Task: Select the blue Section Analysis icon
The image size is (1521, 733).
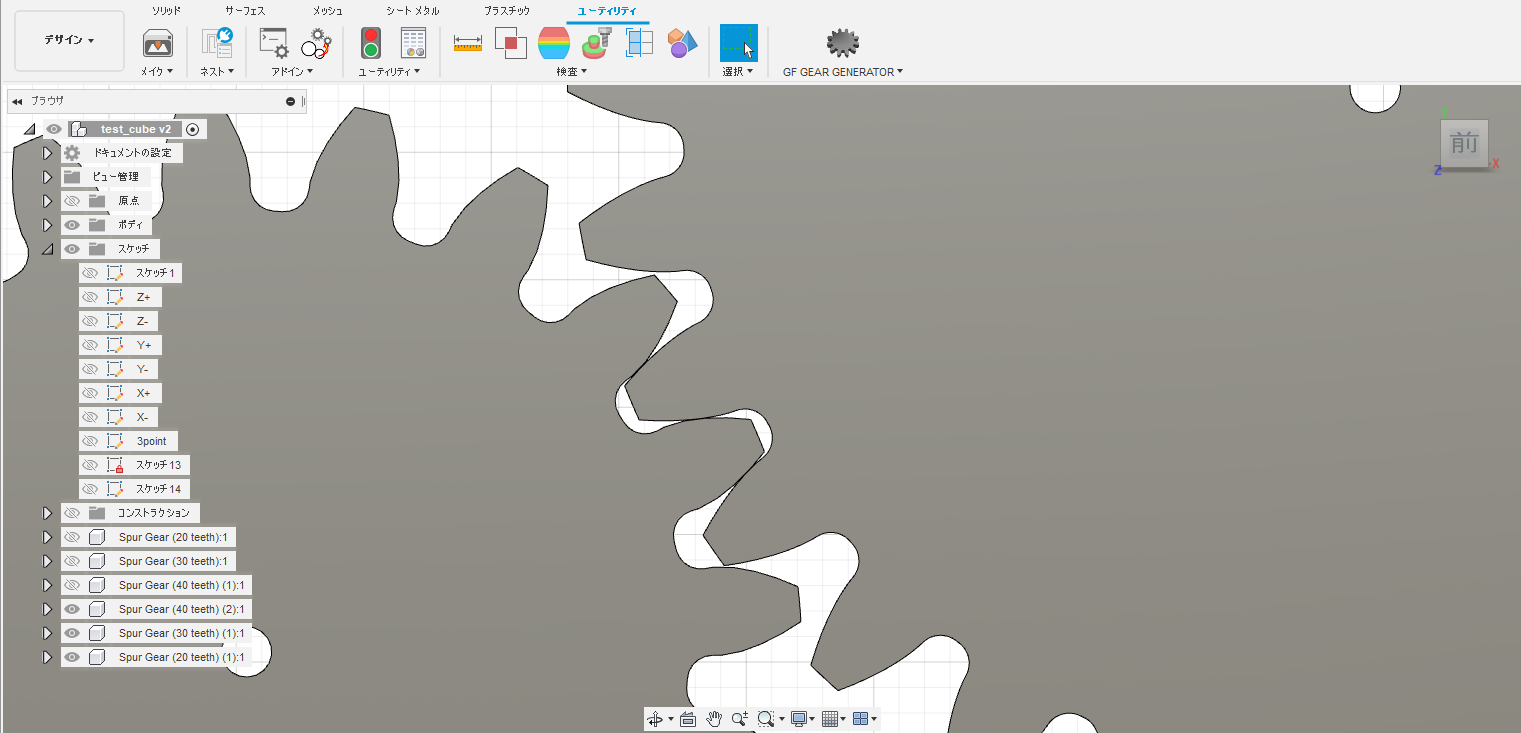Action: [x=640, y=43]
